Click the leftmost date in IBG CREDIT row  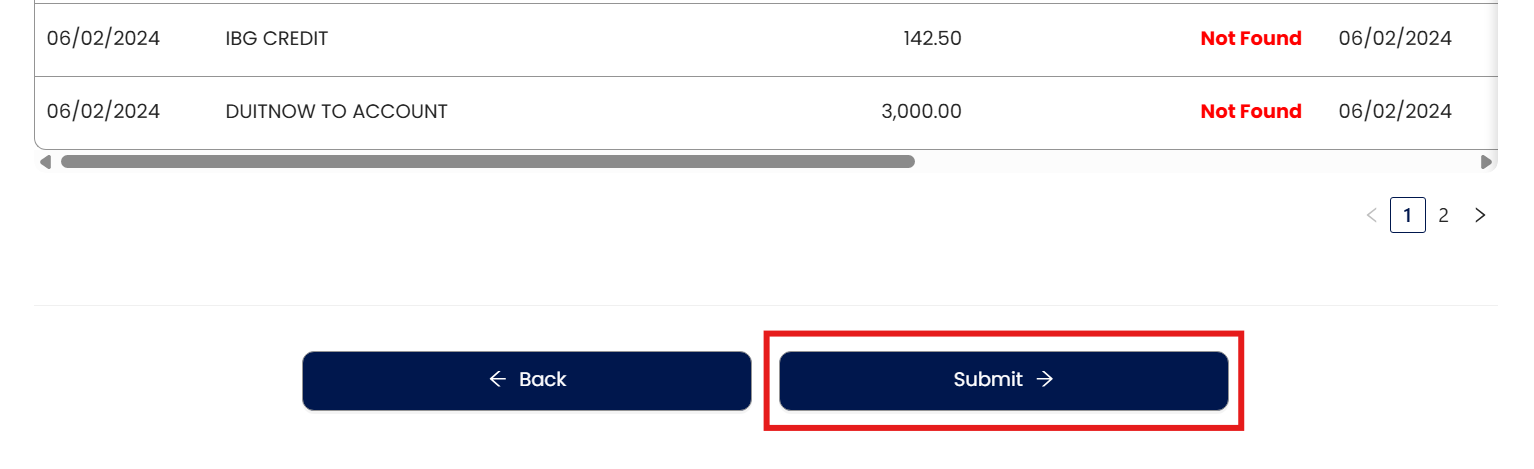103,39
